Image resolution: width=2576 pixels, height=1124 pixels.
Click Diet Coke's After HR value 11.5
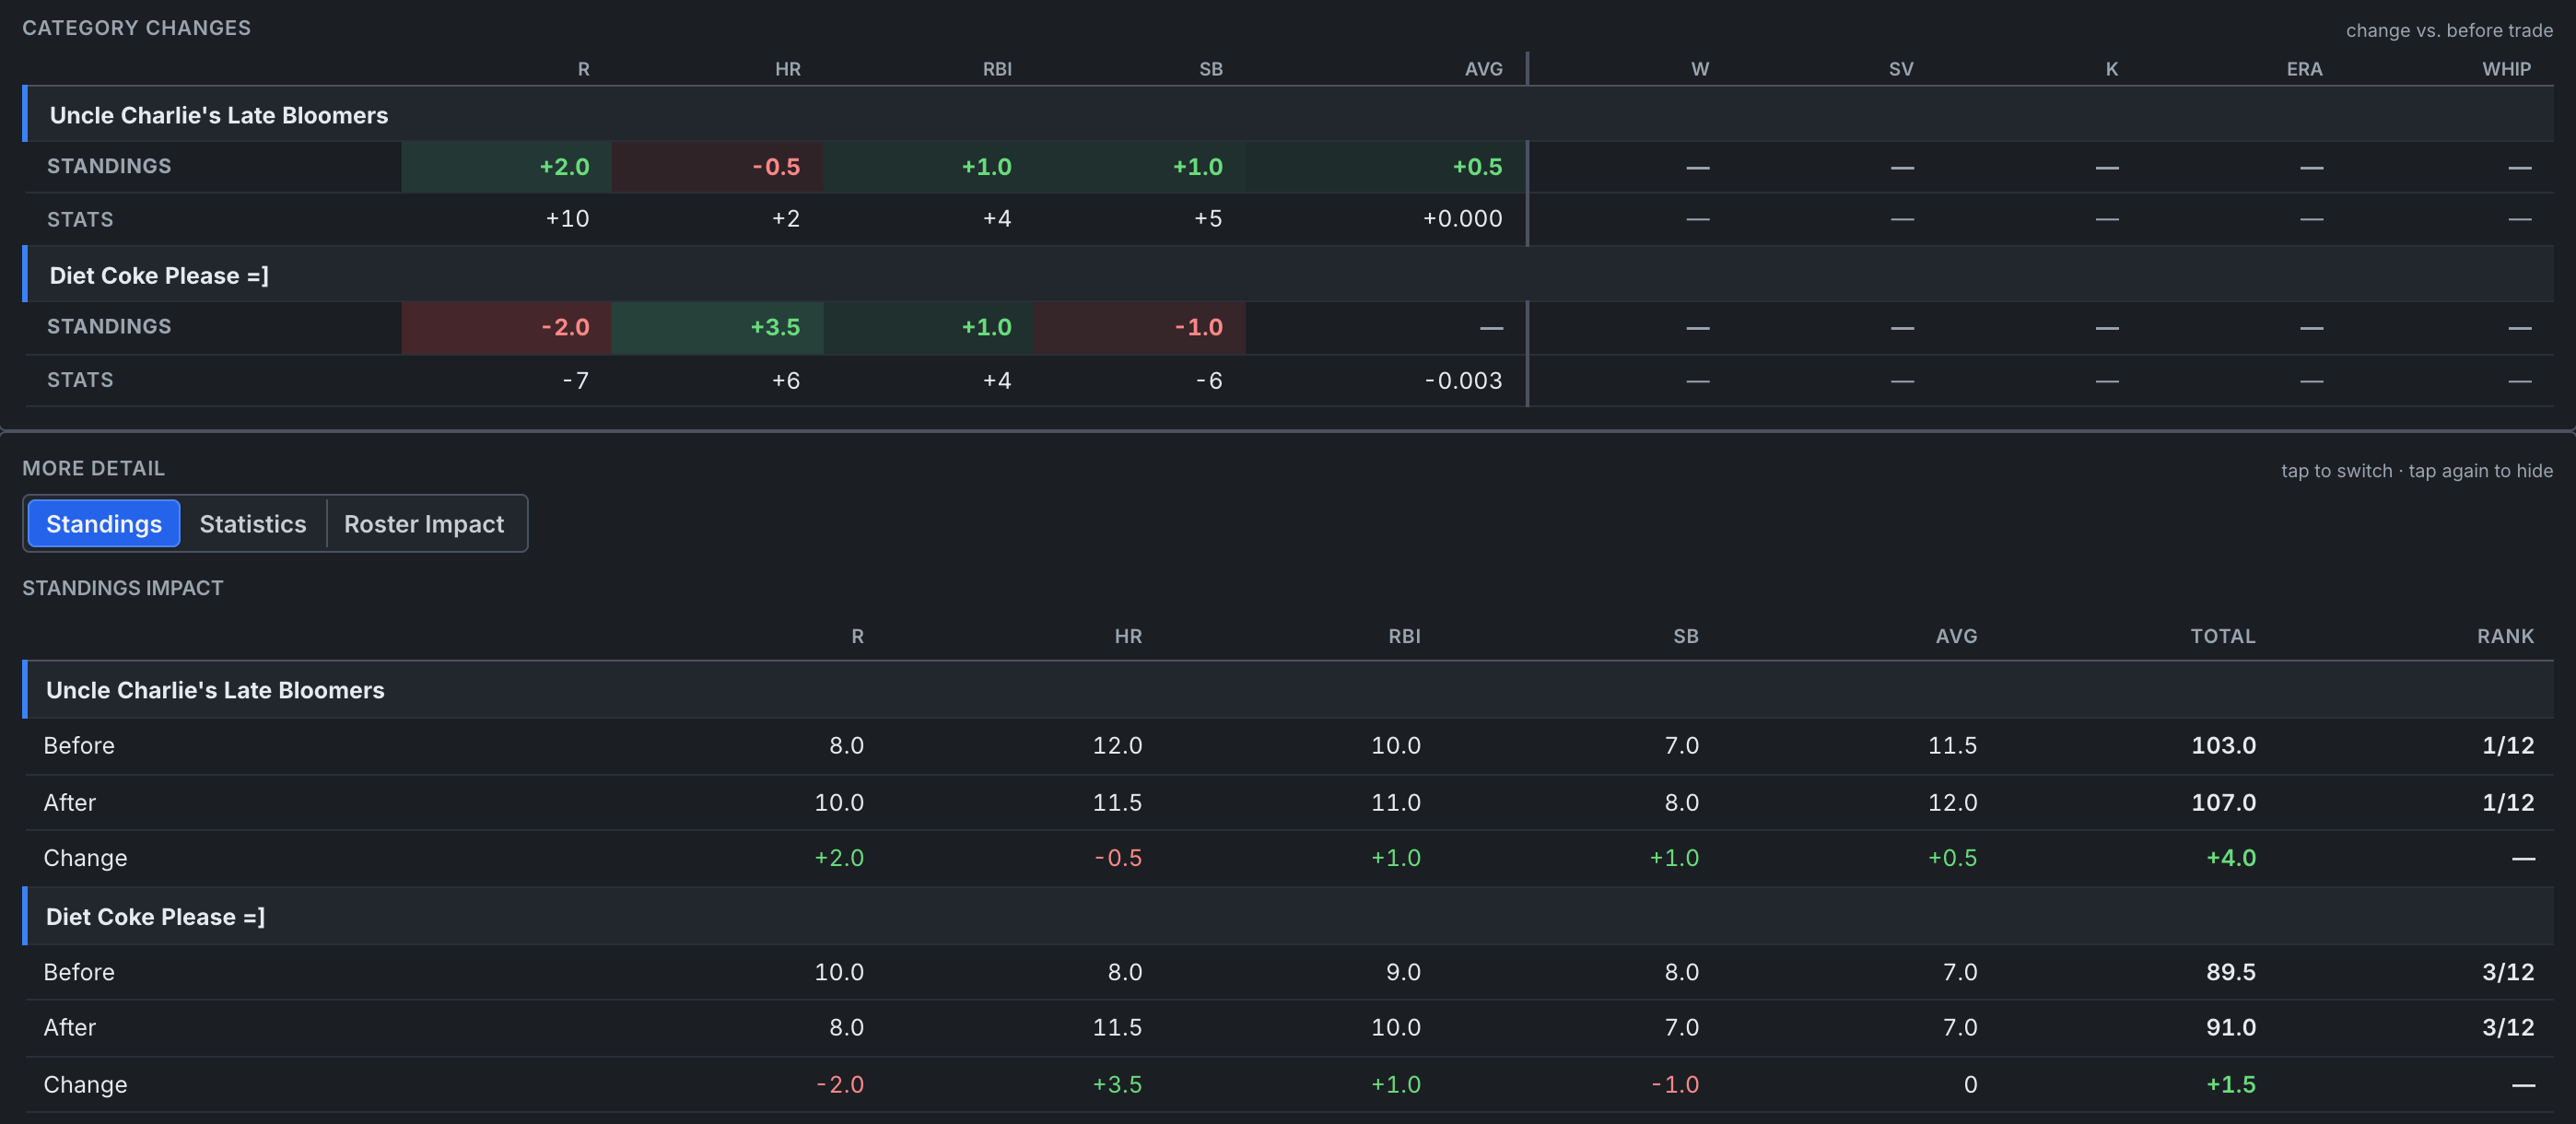1117,1027
